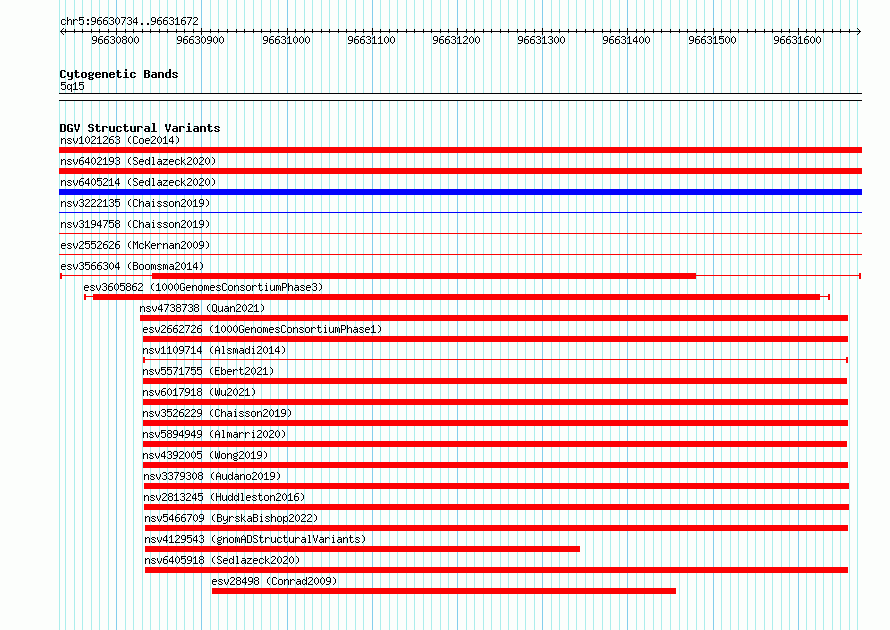The image size is (890, 630).
Task: Click the red bar for nsv4738738 Quan2021
Action: [x=494, y=318]
